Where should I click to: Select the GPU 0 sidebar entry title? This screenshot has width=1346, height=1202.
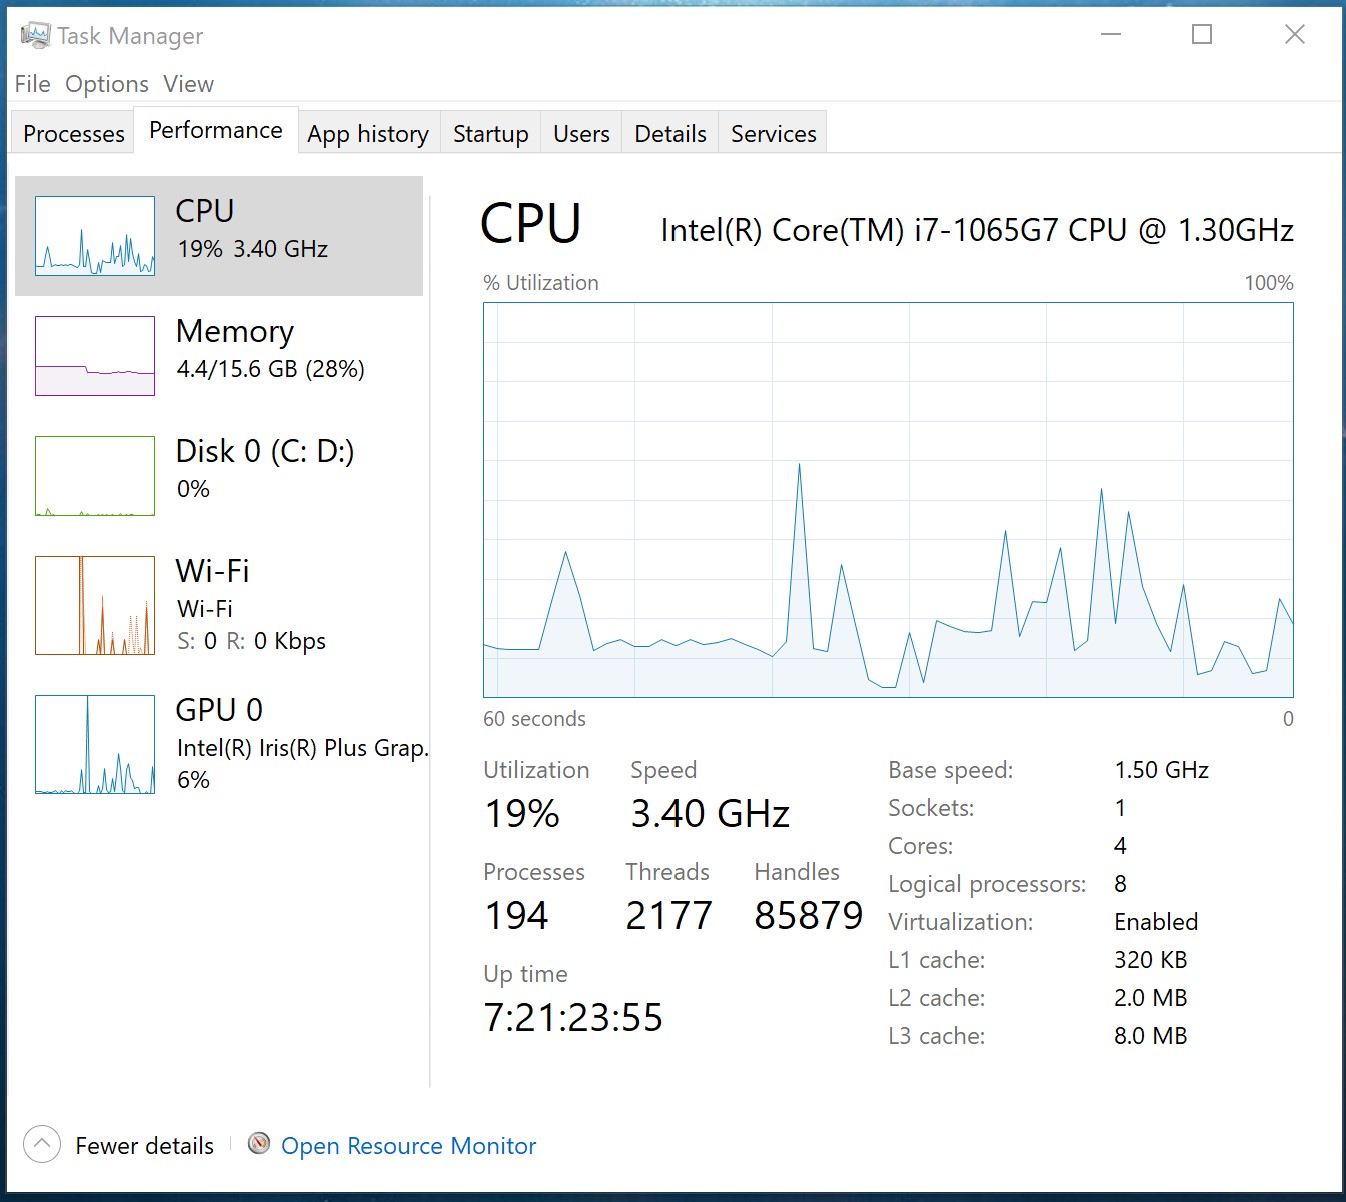[219, 709]
